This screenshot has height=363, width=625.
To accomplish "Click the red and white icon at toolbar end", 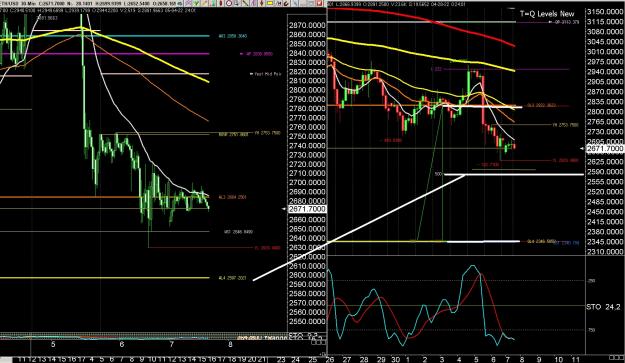I will (x=319, y=3).
